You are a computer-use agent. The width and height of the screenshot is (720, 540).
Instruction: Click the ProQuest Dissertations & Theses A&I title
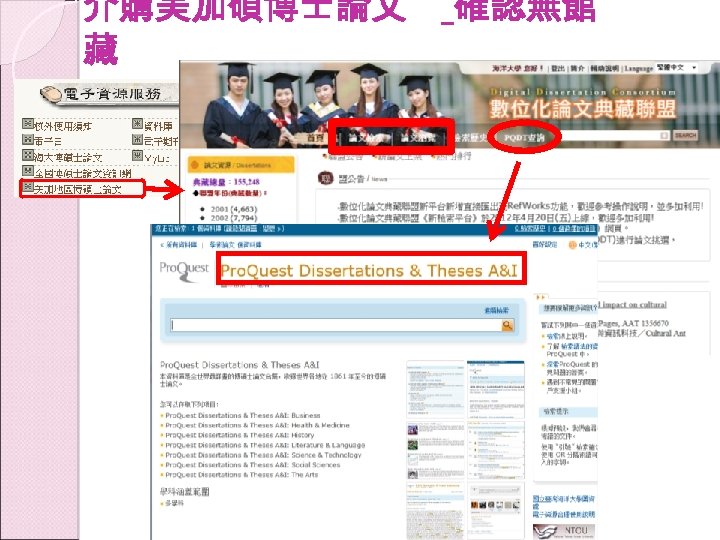point(369,271)
